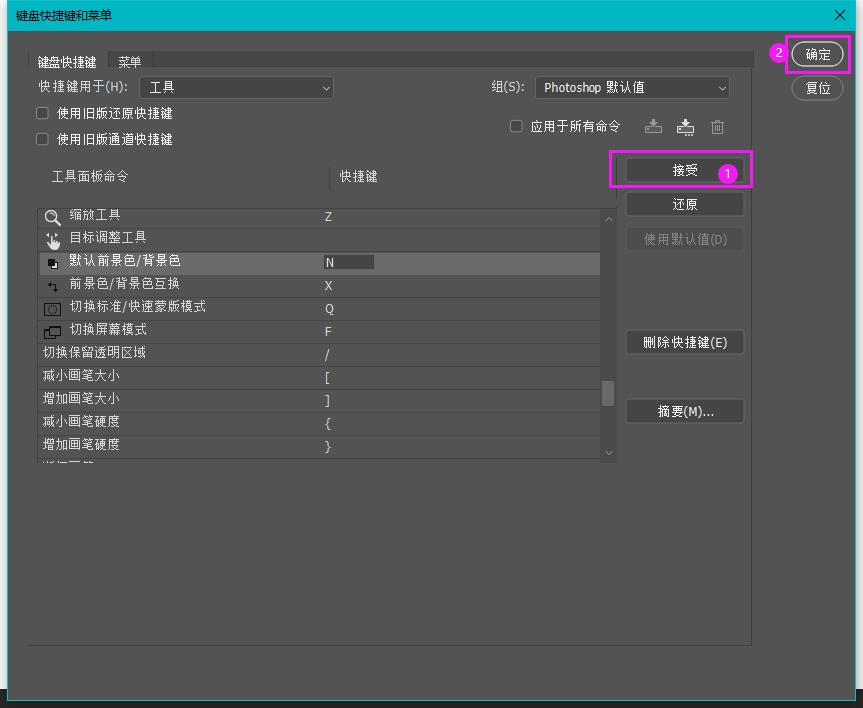Check the apply to all commands box
Screen dimensions: 863x708
click(x=516, y=126)
